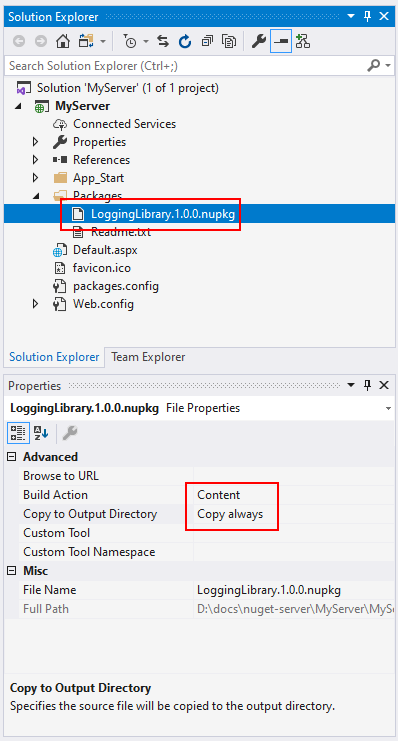Select favicon.ico file

(x=102, y=268)
